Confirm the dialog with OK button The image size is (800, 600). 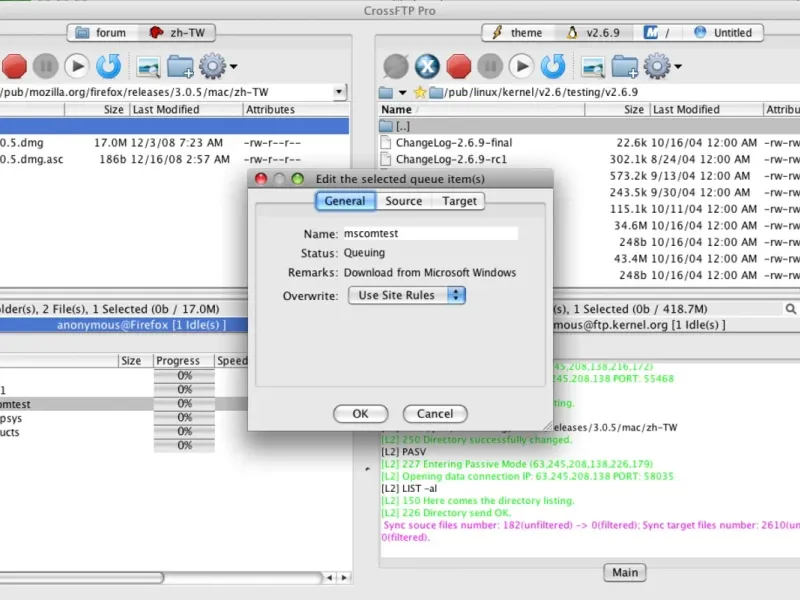click(360, 413)
